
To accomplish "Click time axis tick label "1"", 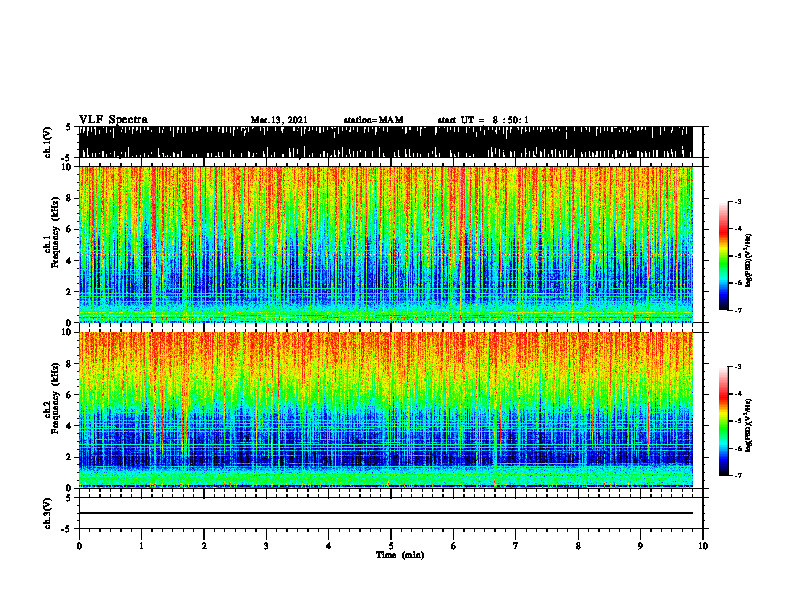I will [x=141, y=546].
